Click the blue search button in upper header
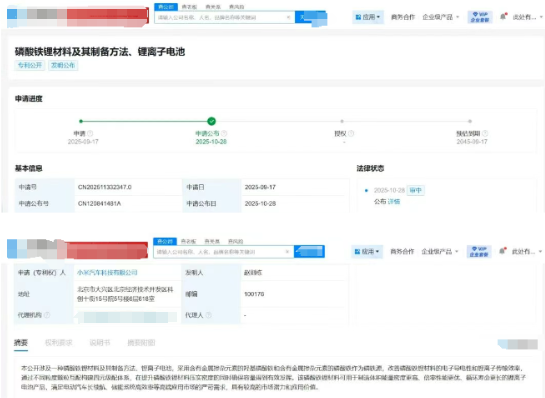The image size is (545, 398). (311, 17)
